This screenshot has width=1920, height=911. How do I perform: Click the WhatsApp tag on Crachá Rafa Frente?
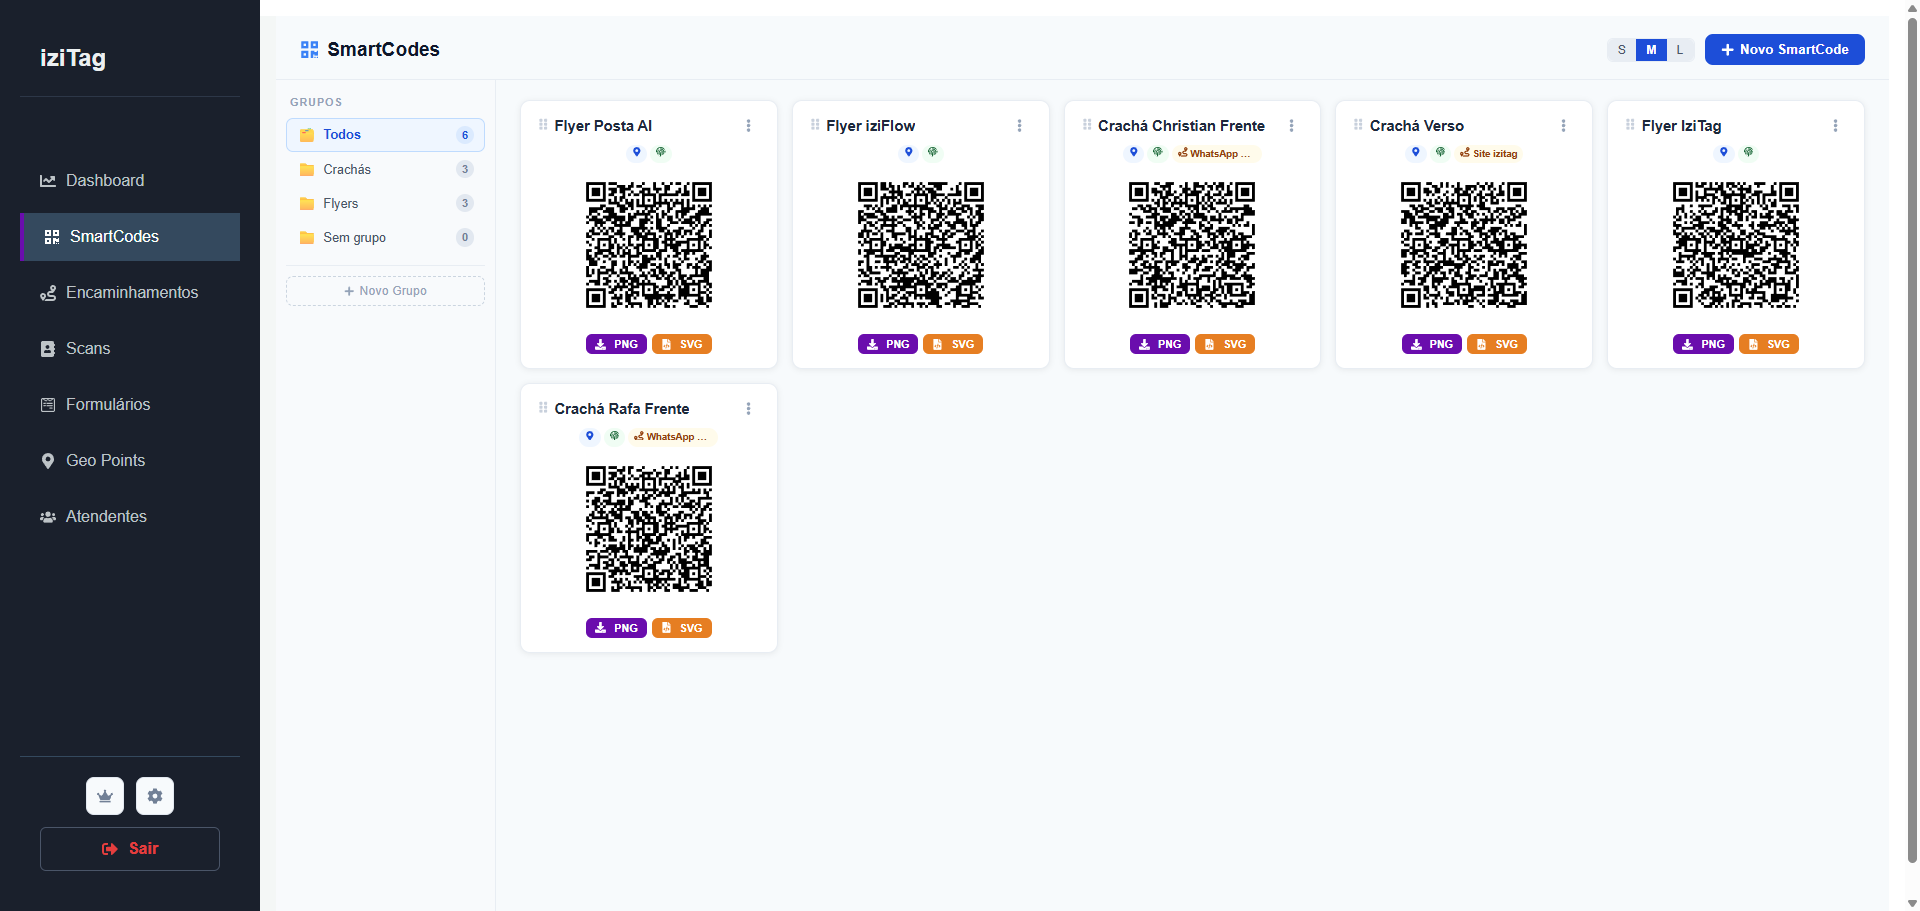(x=671, y=437)
